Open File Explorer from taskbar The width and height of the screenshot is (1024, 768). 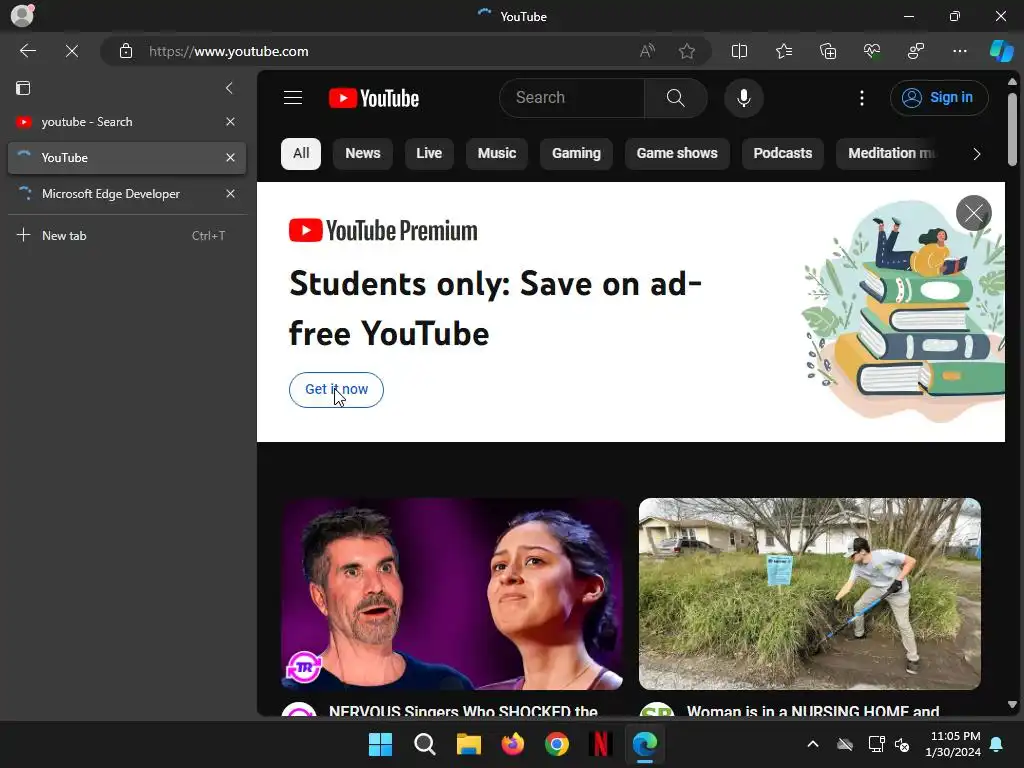pyautogui.click(x=468, y=744)
